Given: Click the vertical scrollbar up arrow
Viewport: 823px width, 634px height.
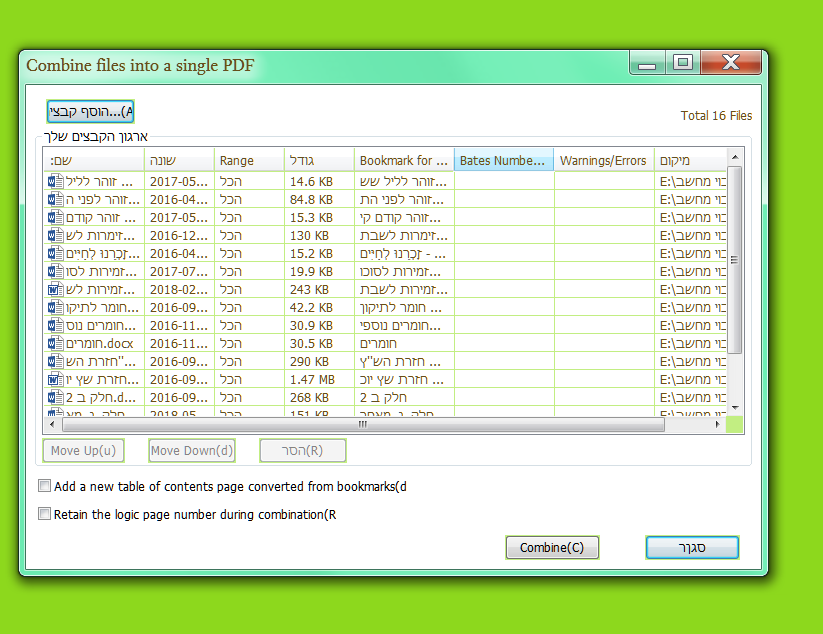Looking at the screenshot, I should click(735, 157).
